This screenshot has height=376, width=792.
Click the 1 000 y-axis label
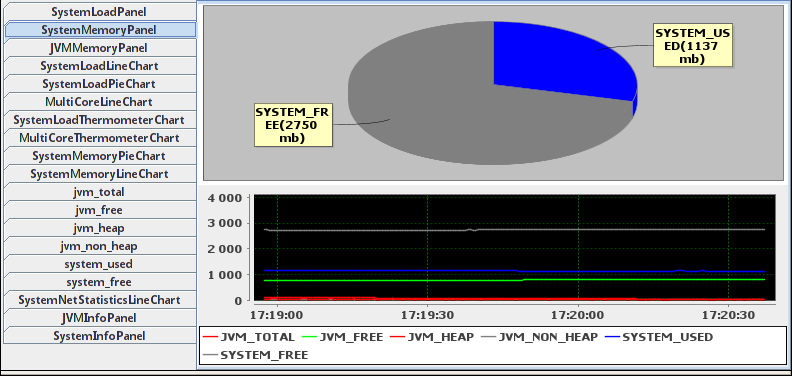click(224, 275)
